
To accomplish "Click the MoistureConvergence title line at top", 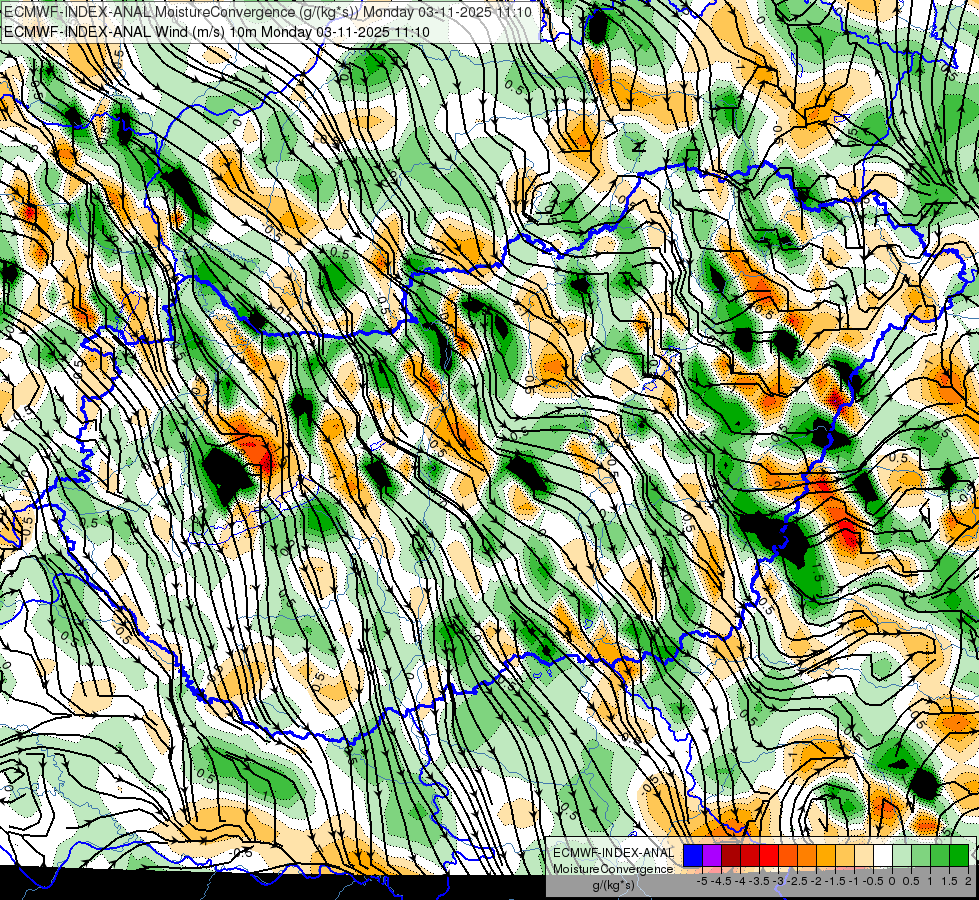I will (x=267, y=12).
